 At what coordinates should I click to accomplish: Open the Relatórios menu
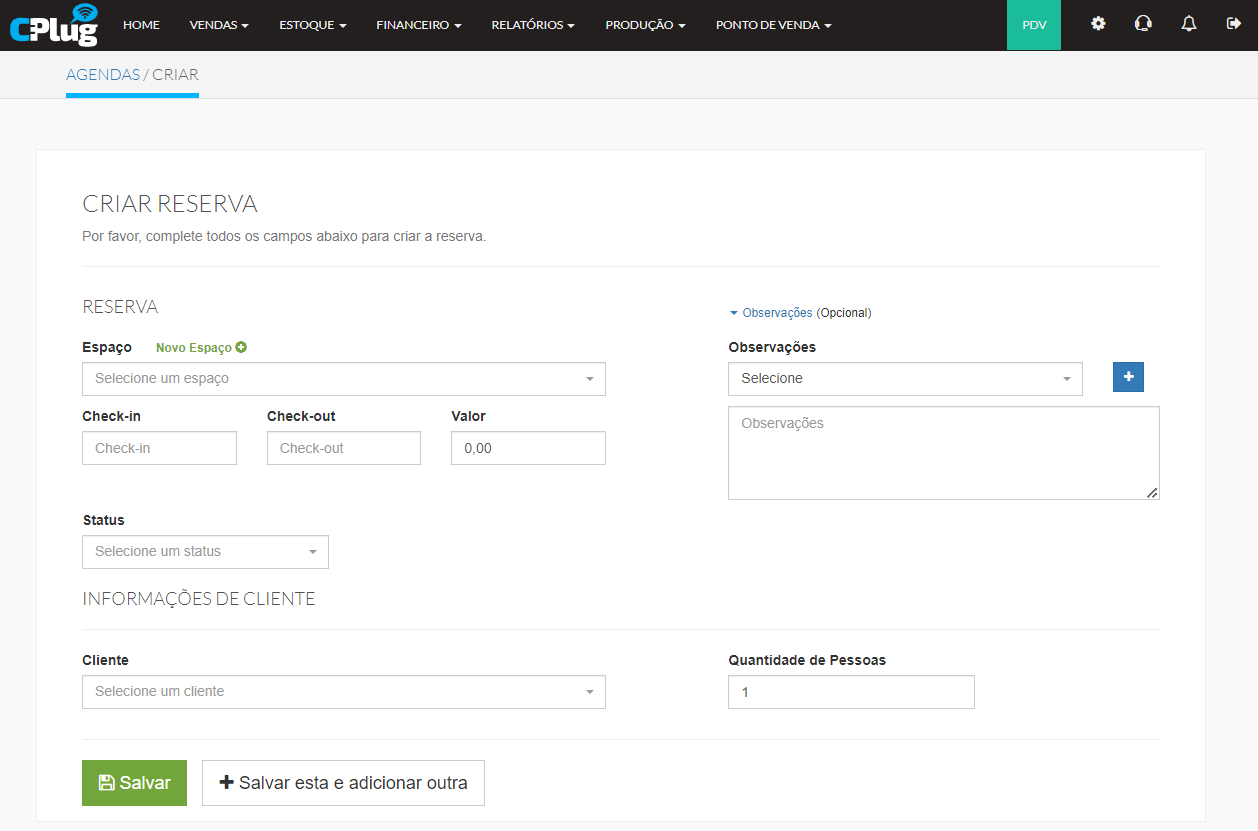pyautogui.click(x=532, y=25)
